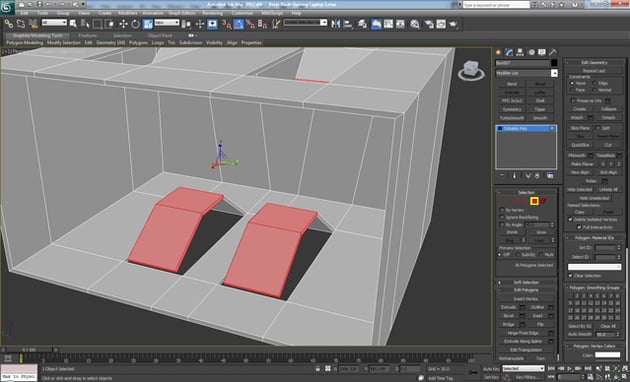Open the selection filter dropdown in toolbar
This screenshot has height=382, width=630.
[54, 23]
